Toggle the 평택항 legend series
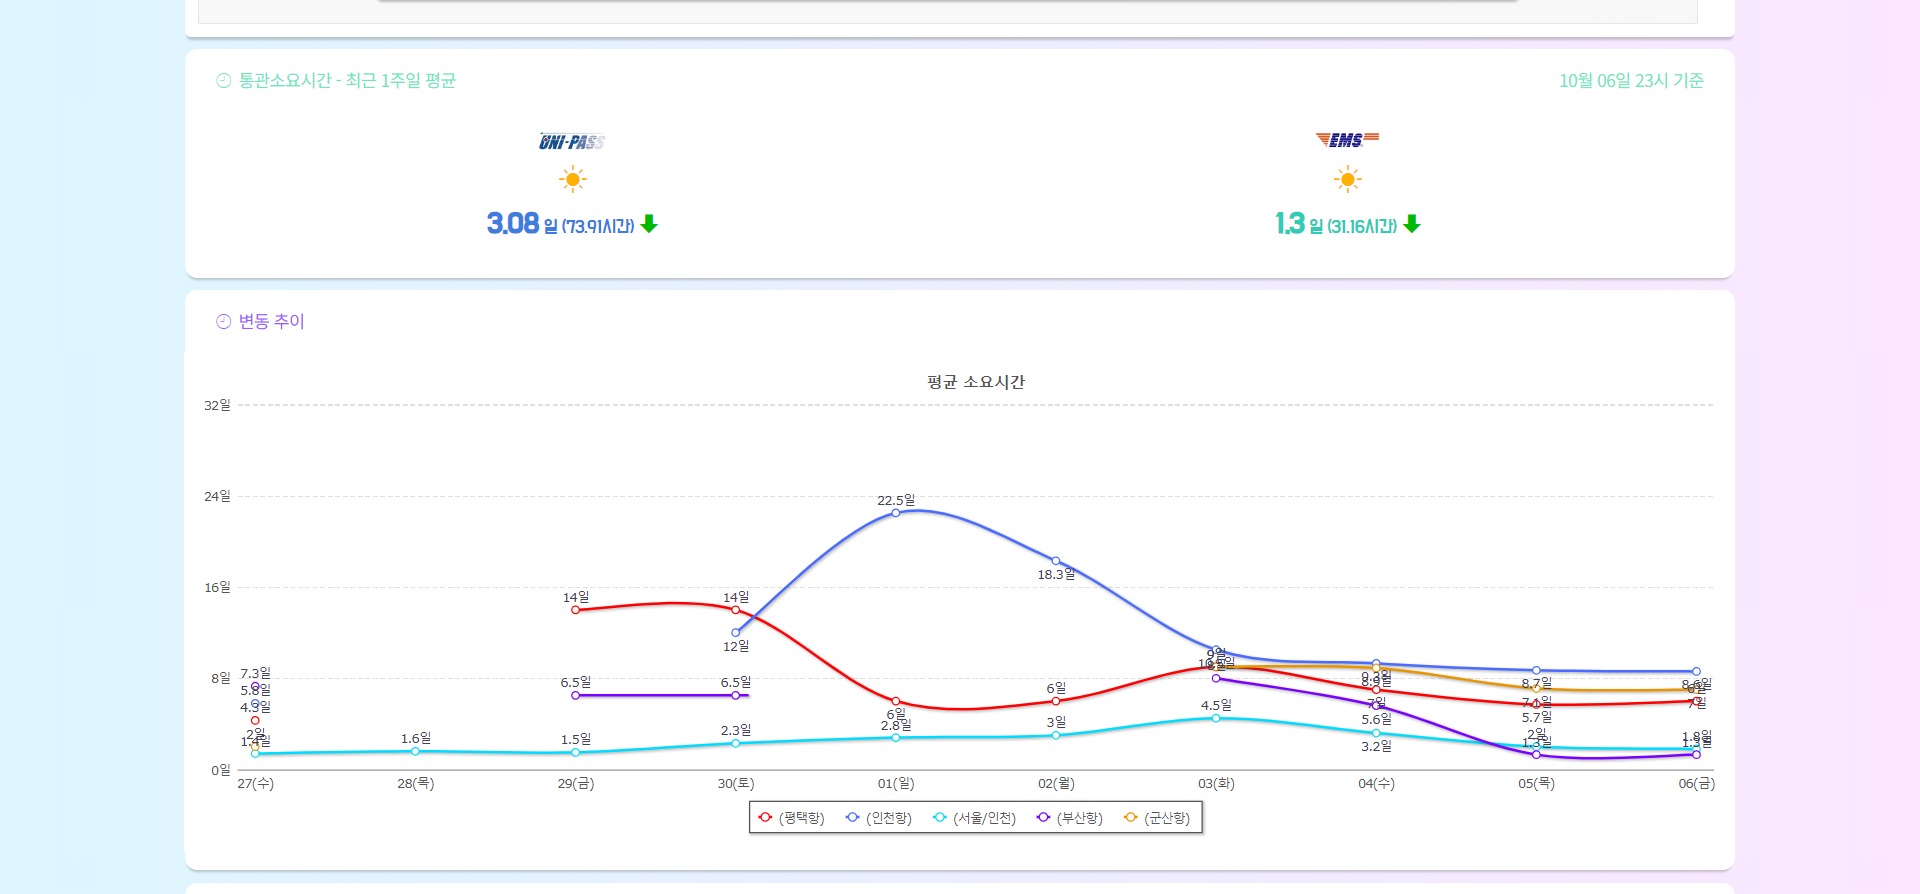 (x=791, y=818)
